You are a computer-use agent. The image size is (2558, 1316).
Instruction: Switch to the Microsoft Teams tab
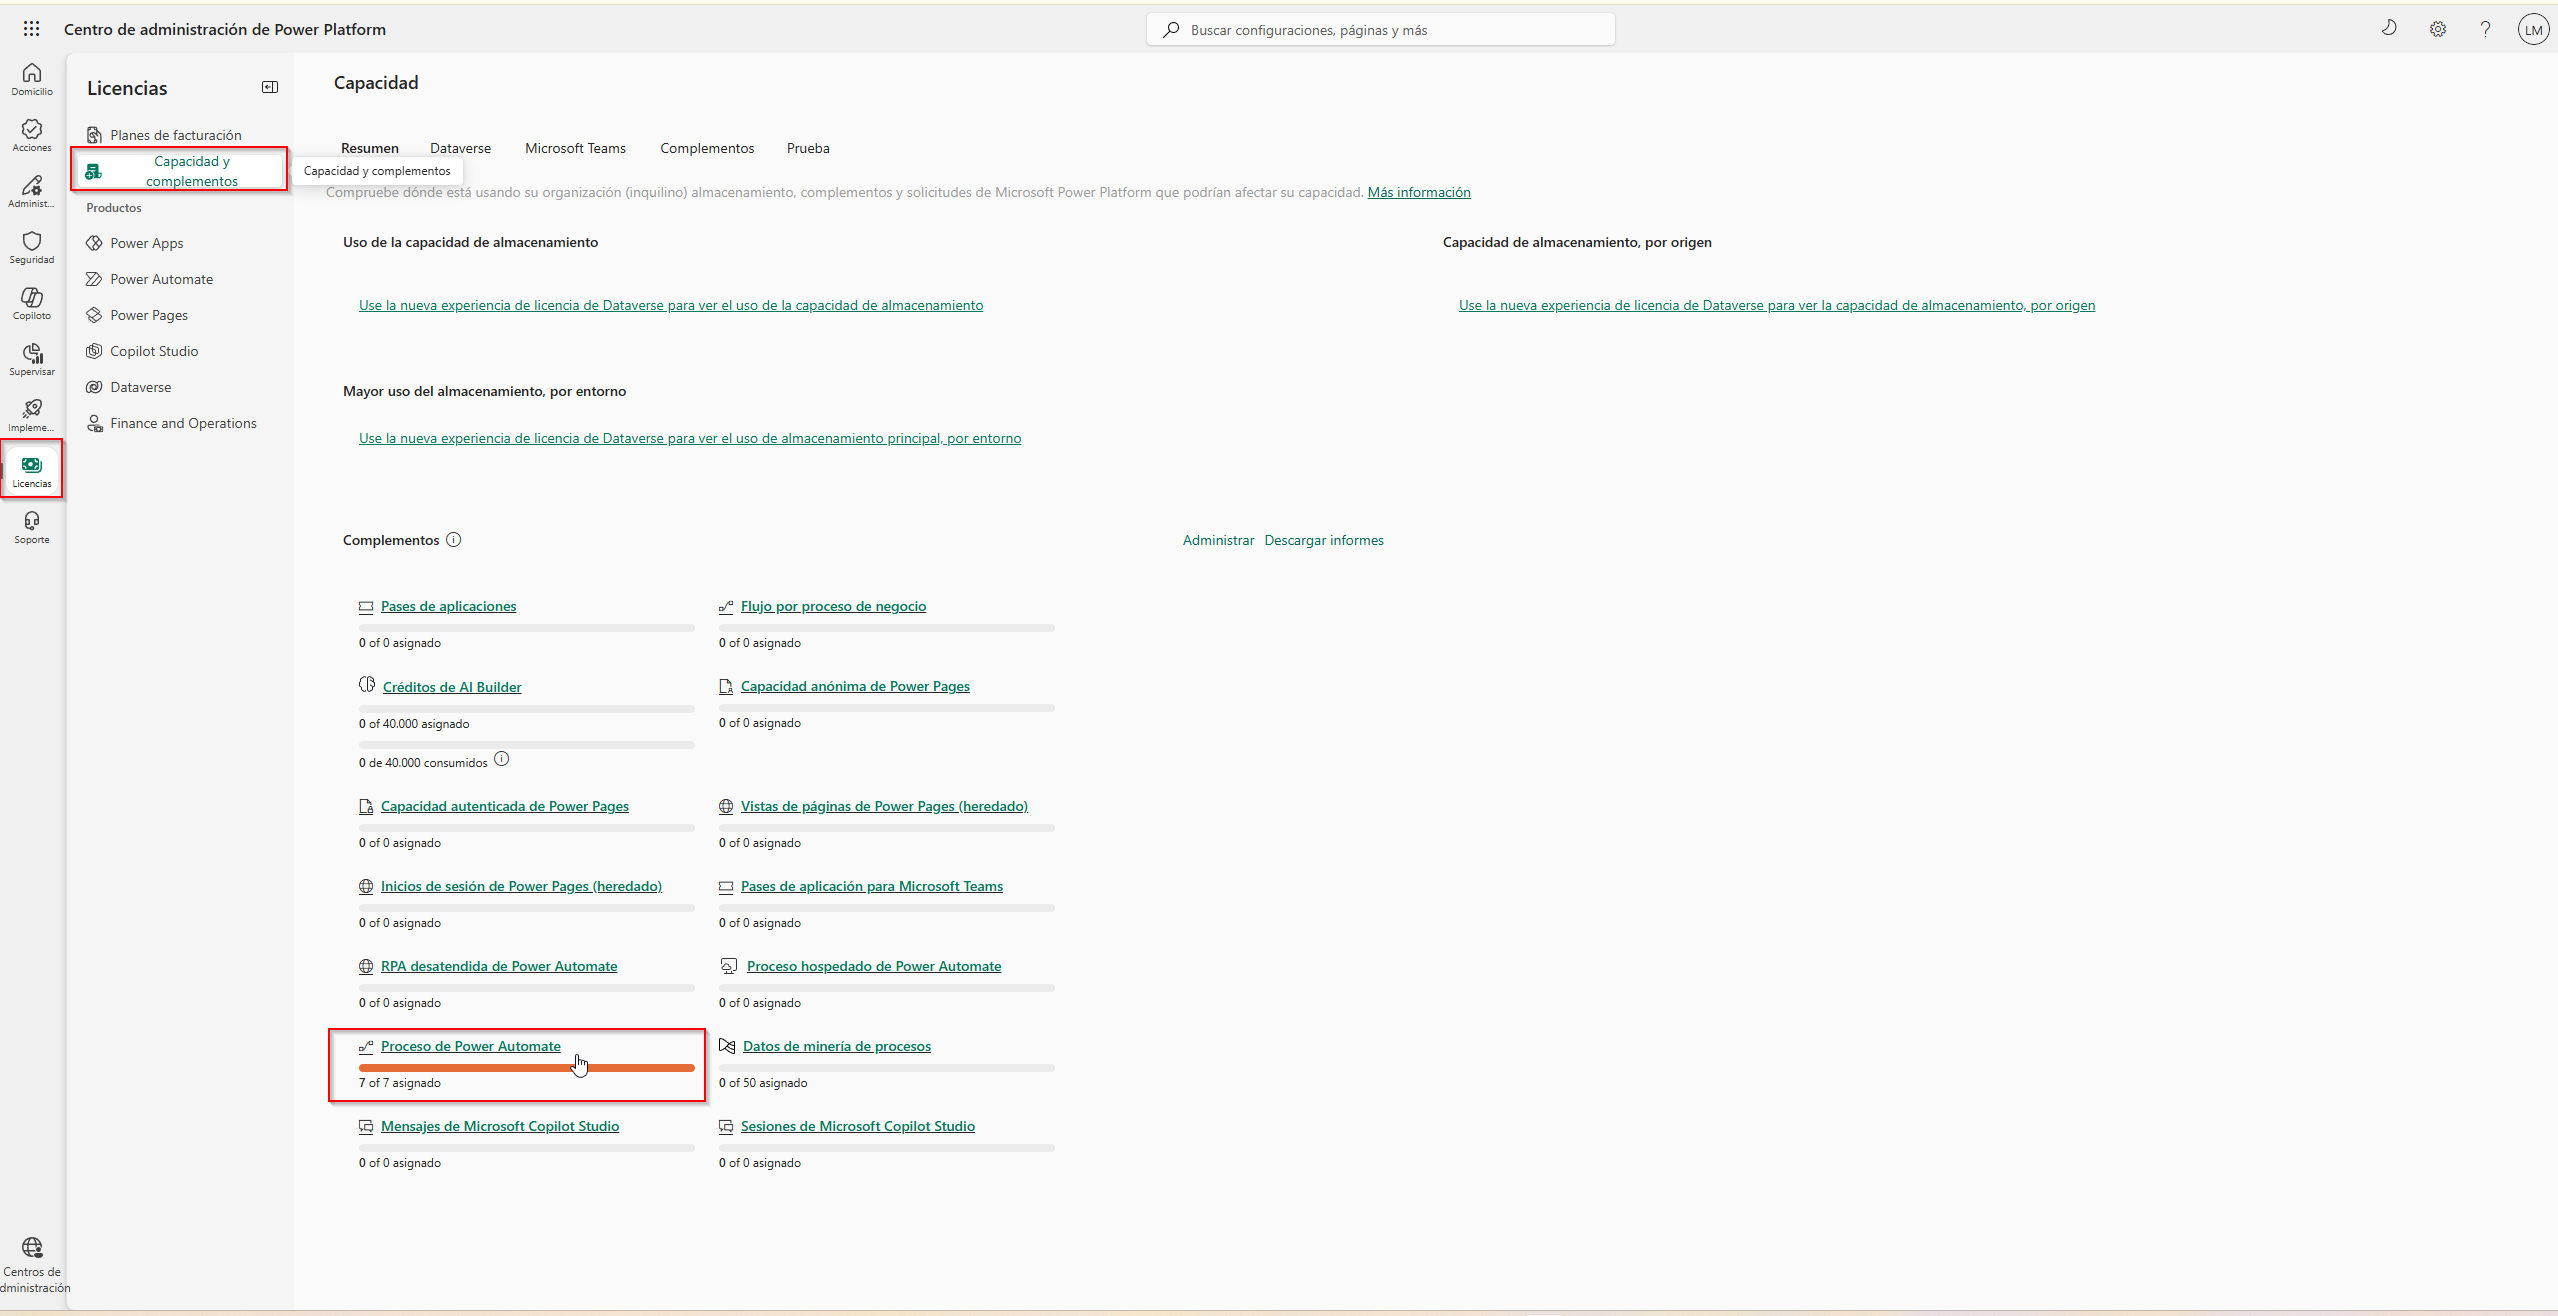tap(575, 148)
